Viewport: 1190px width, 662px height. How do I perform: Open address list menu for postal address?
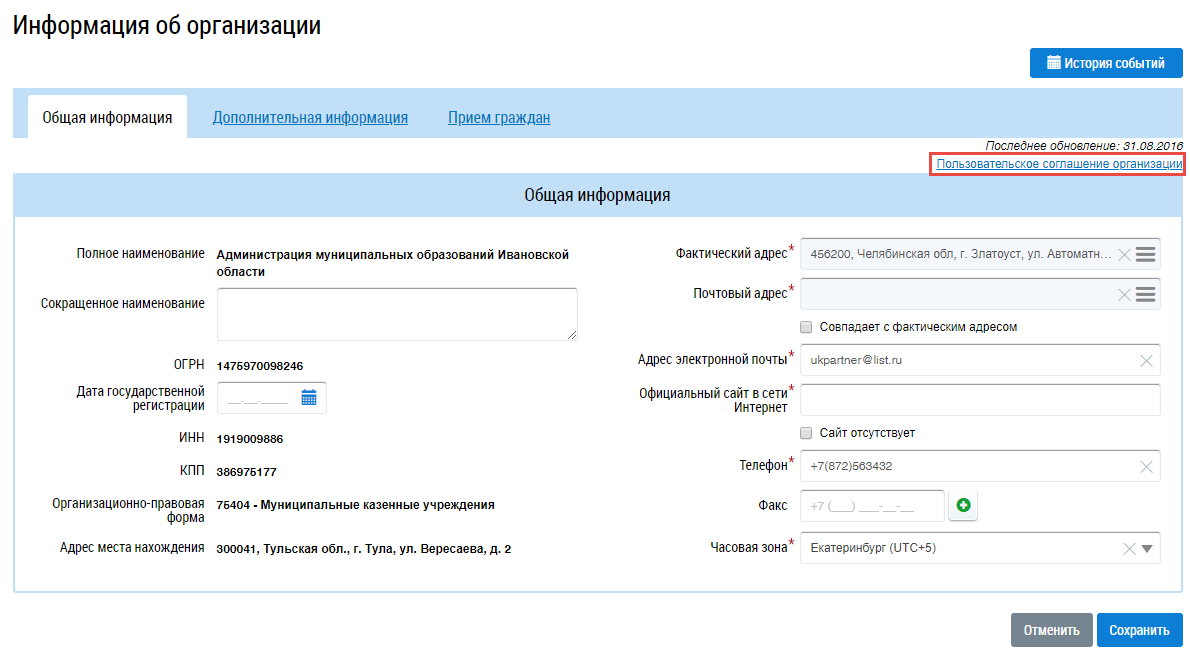(1146, 294)
